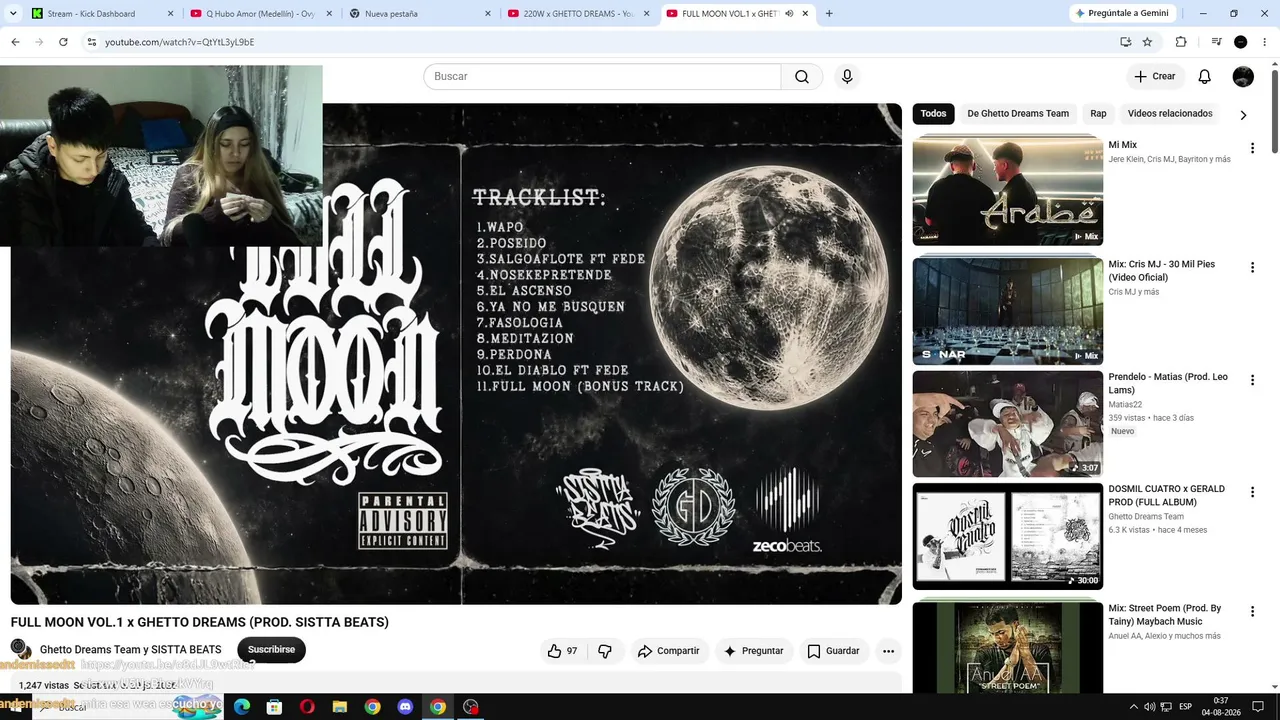Open the Prendelo - Matias video thumbnail
The image size is (1280, 720).
[1008, 424]
